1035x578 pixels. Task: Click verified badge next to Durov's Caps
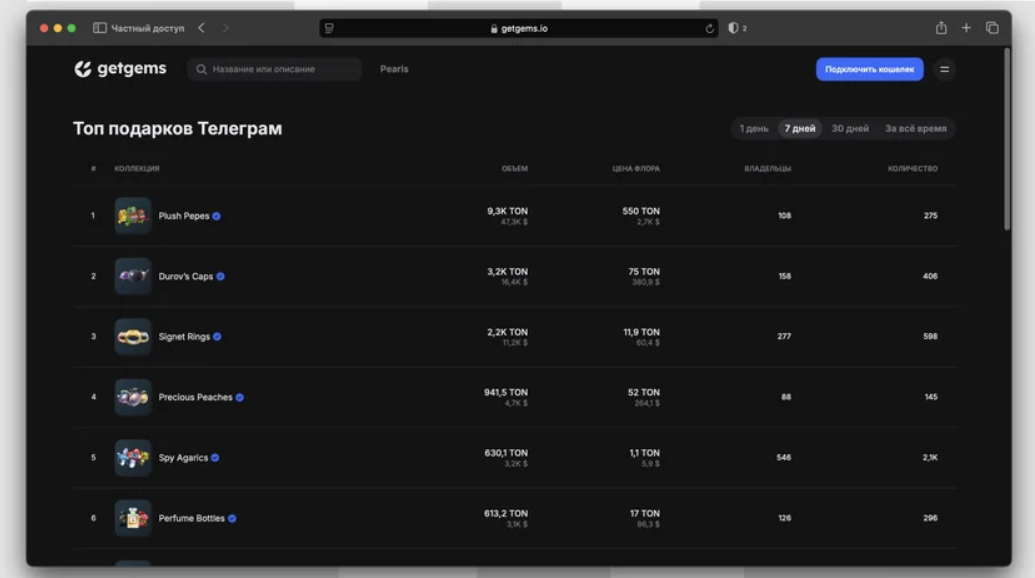coord(220,276)
